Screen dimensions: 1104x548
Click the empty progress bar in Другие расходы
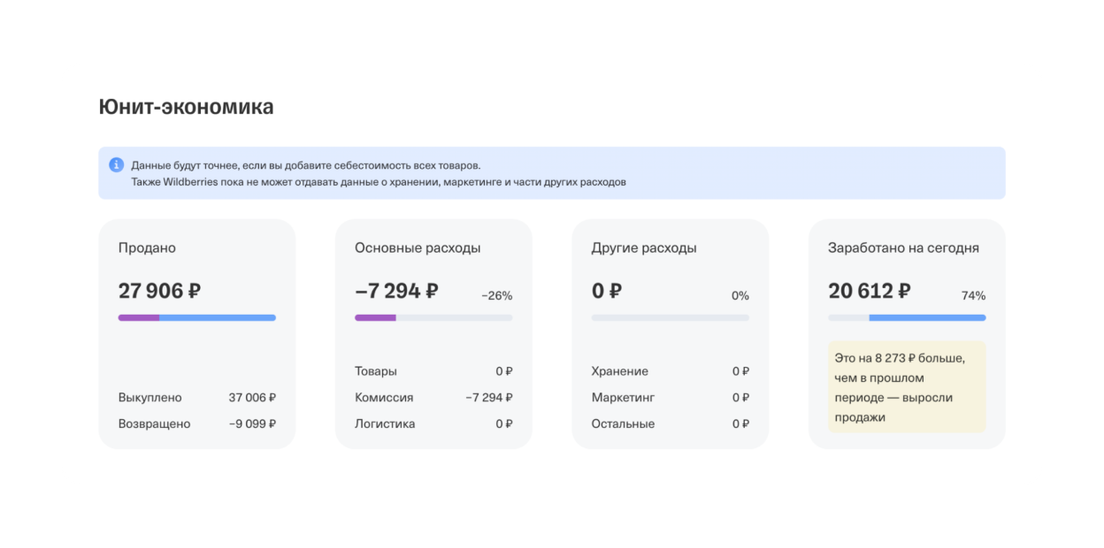click(x=670, y=318)
